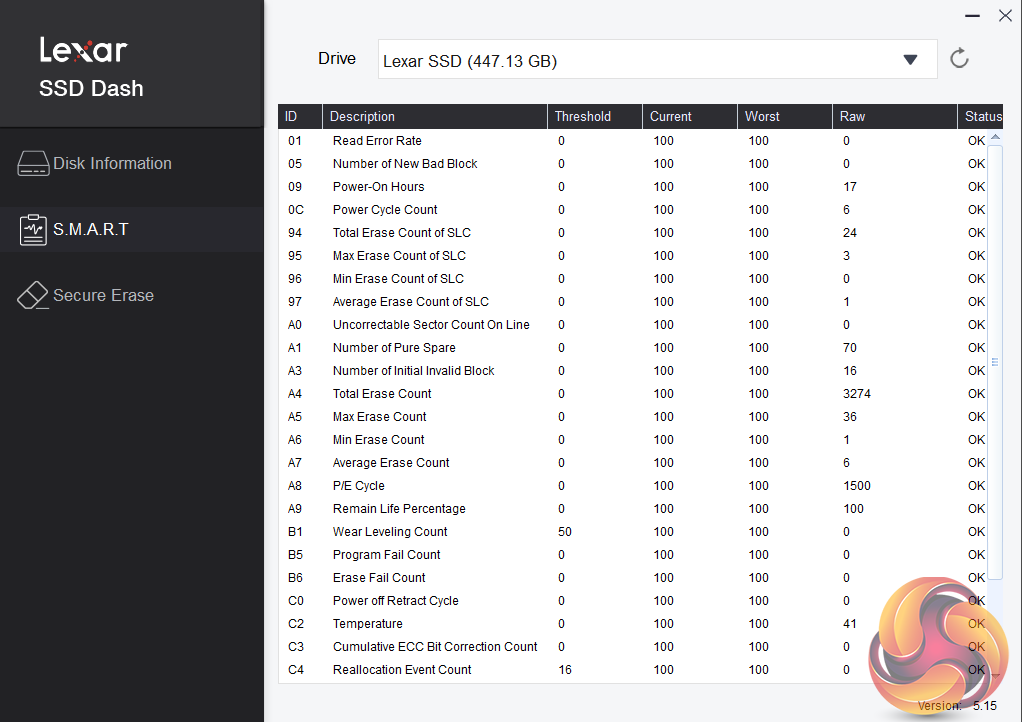Select Cumulative ECC Bit Correction Count row
This screenshot has width=1022, height=722.
[x=633, y=647]
